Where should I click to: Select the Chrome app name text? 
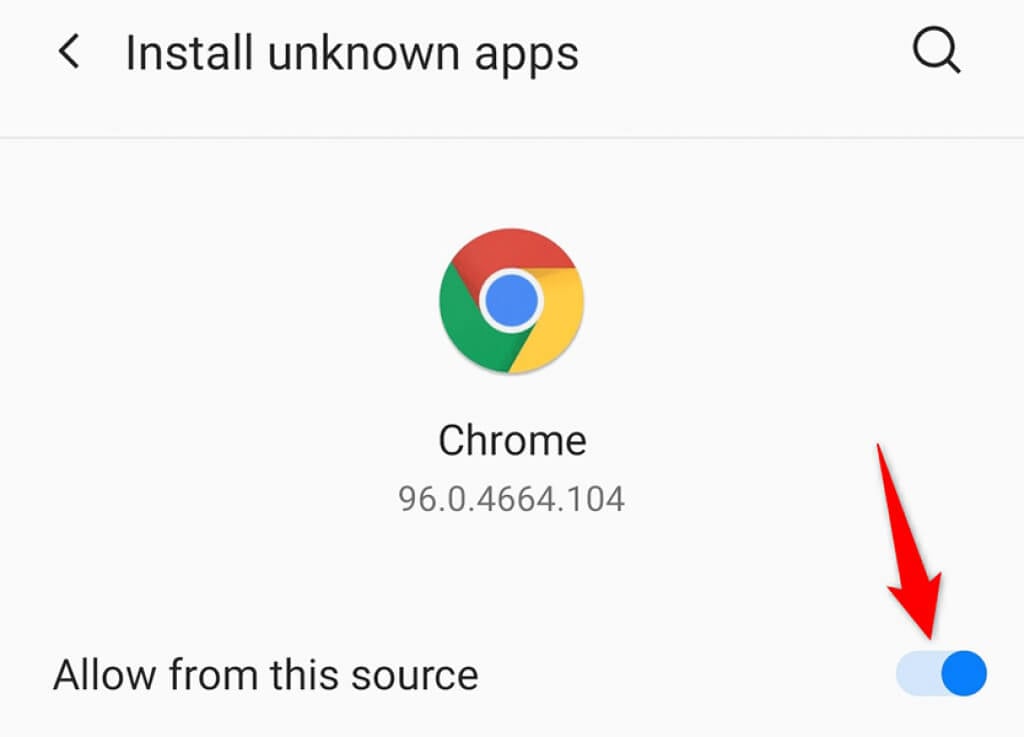(512, 440)
